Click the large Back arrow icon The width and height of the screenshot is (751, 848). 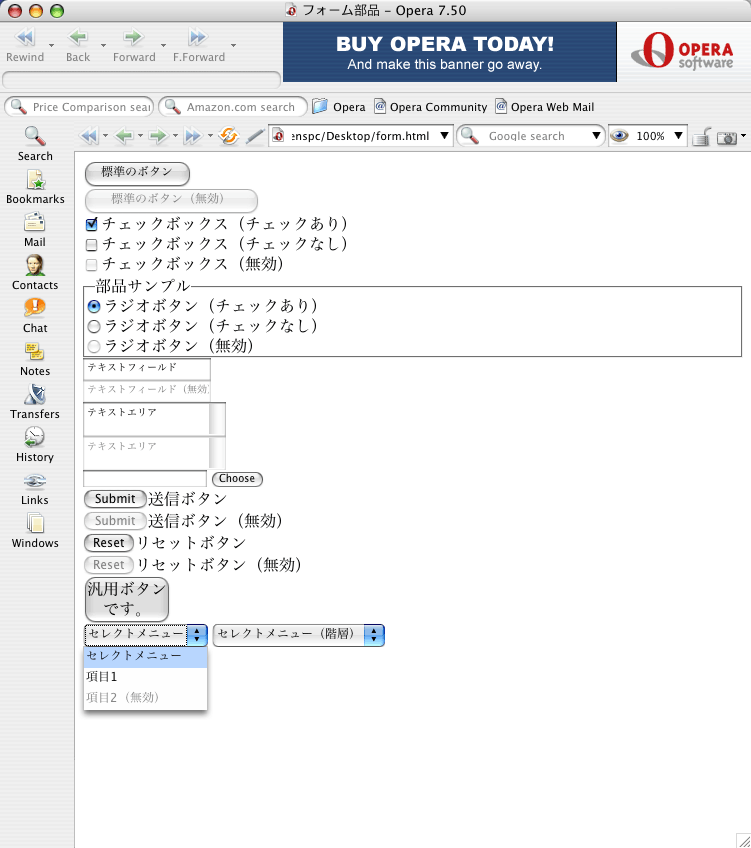point(78,37)
